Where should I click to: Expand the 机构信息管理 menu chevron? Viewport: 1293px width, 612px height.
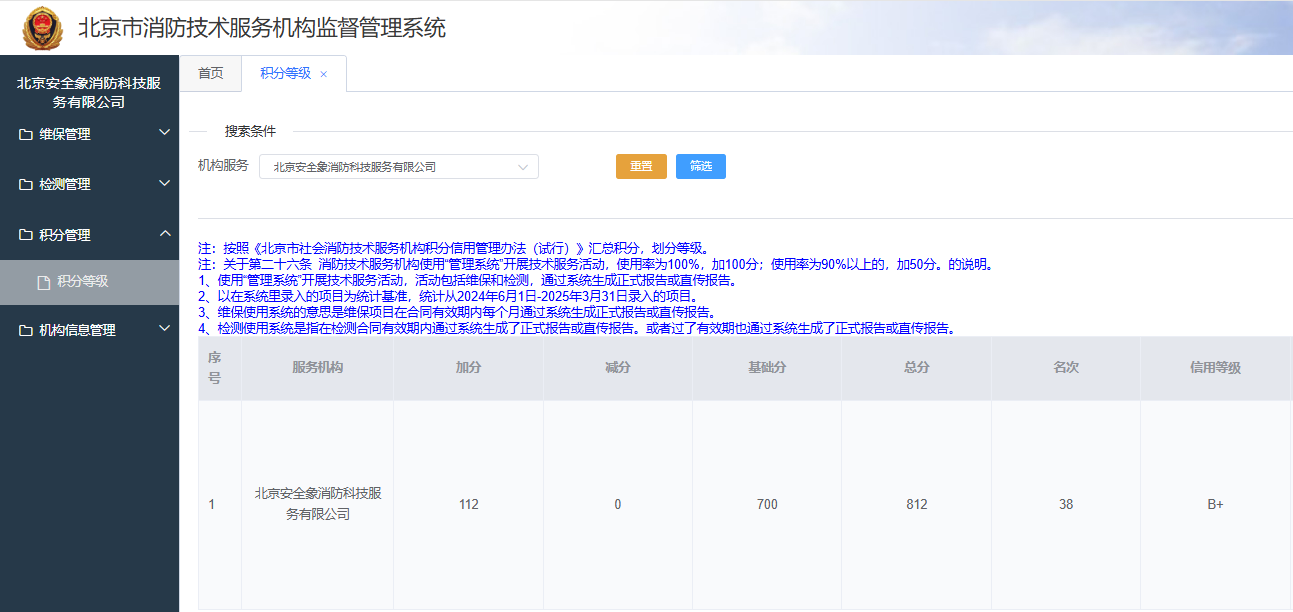164,328
